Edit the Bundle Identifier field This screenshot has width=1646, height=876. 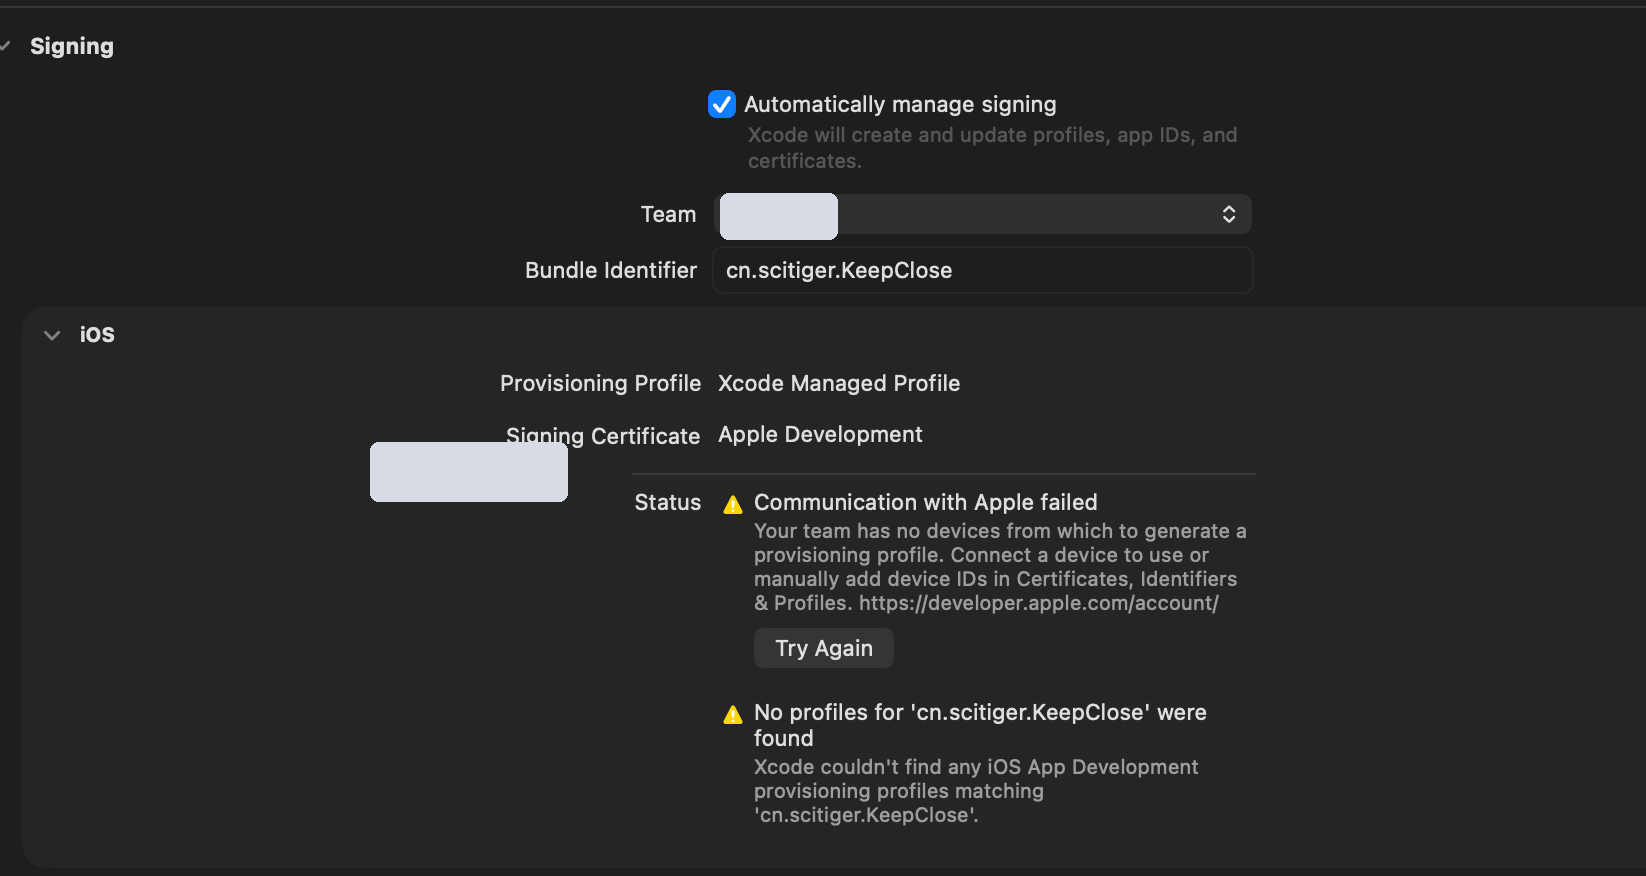982,270
